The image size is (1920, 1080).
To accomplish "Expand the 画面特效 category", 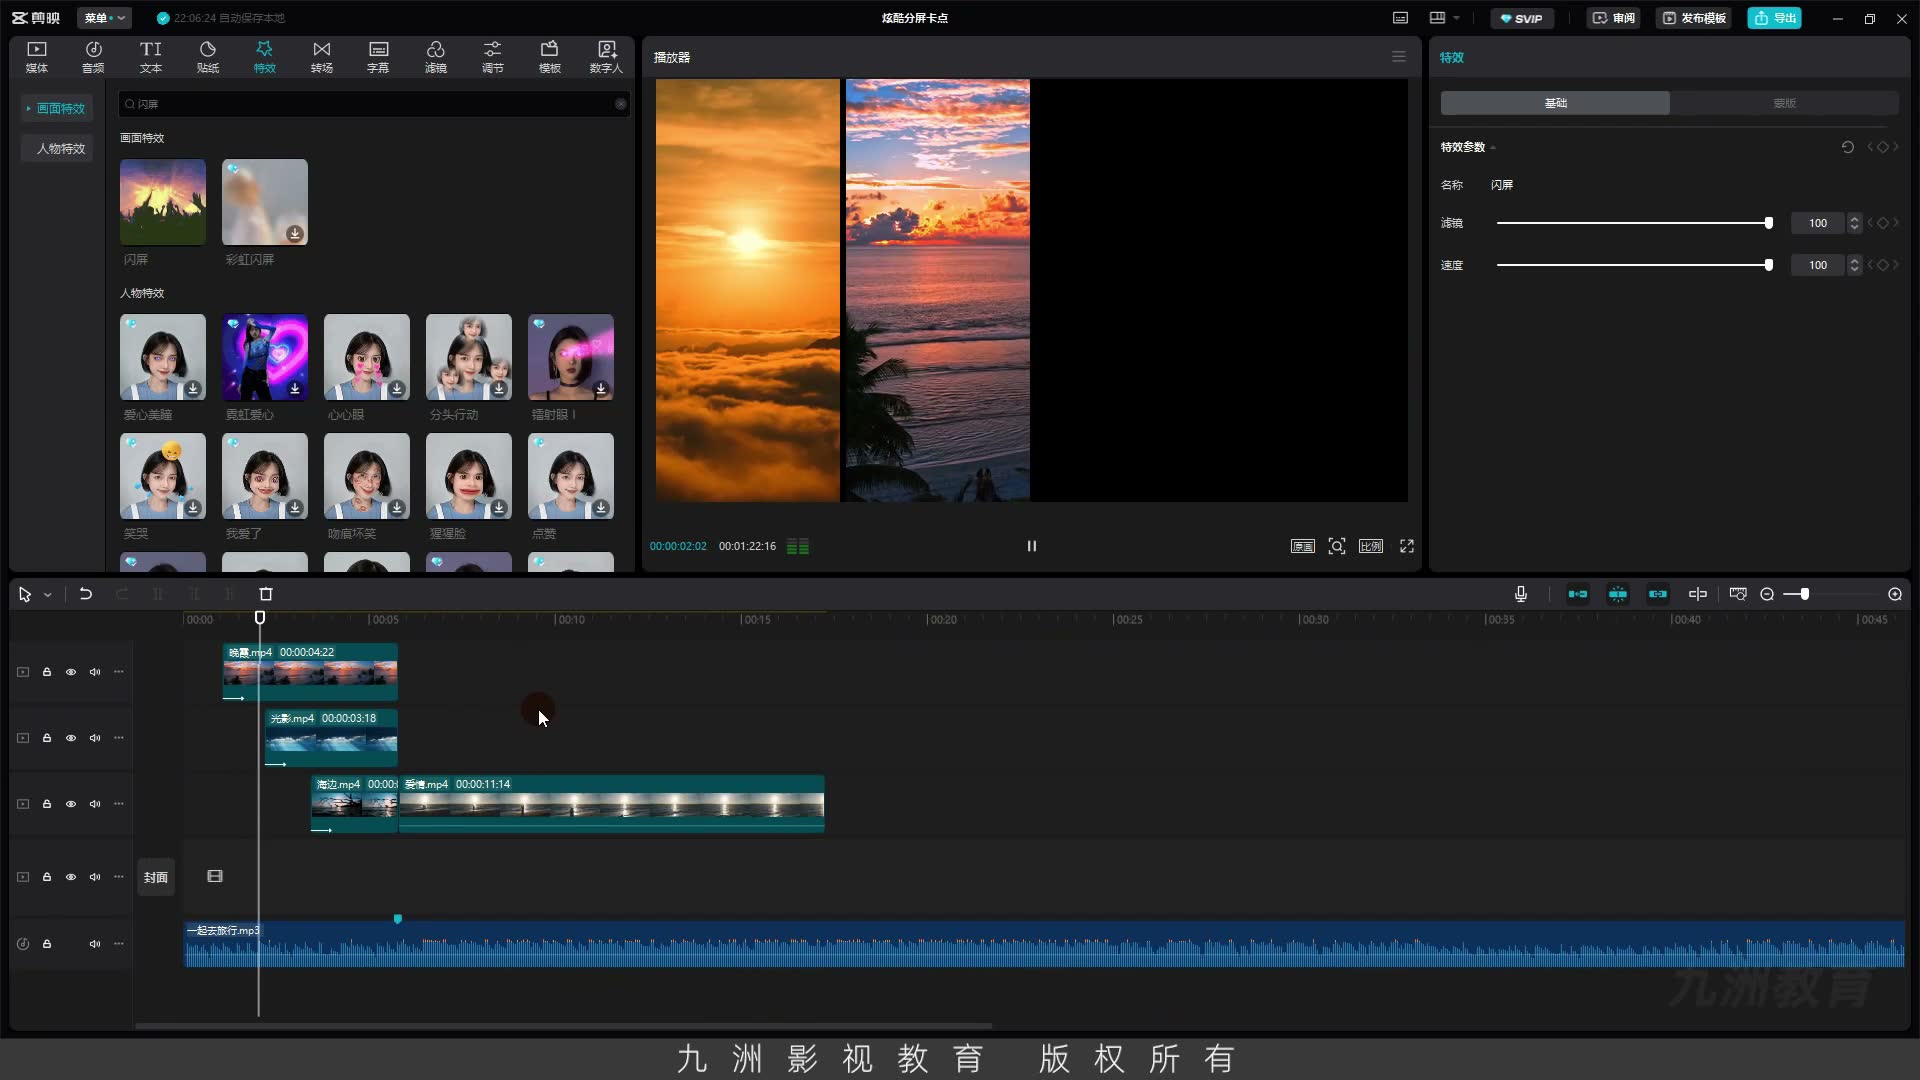I will pos(57,108).
